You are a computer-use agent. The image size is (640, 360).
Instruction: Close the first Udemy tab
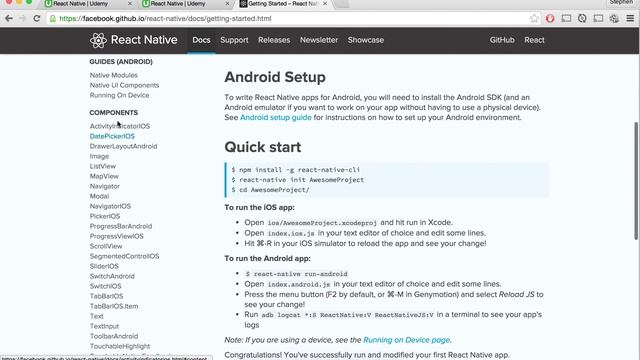pyautogui.click(x=130, y=4)
